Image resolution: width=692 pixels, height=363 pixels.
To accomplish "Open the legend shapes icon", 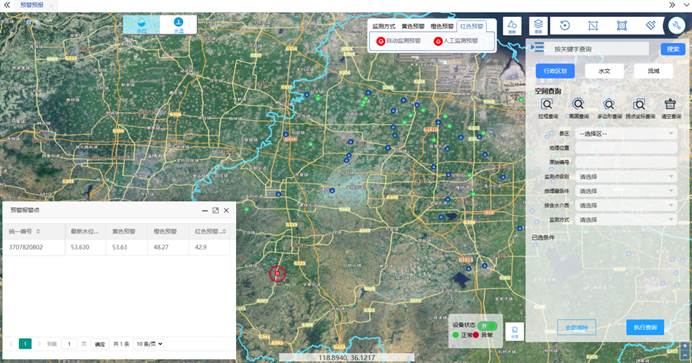I will [x=512, y=26].
